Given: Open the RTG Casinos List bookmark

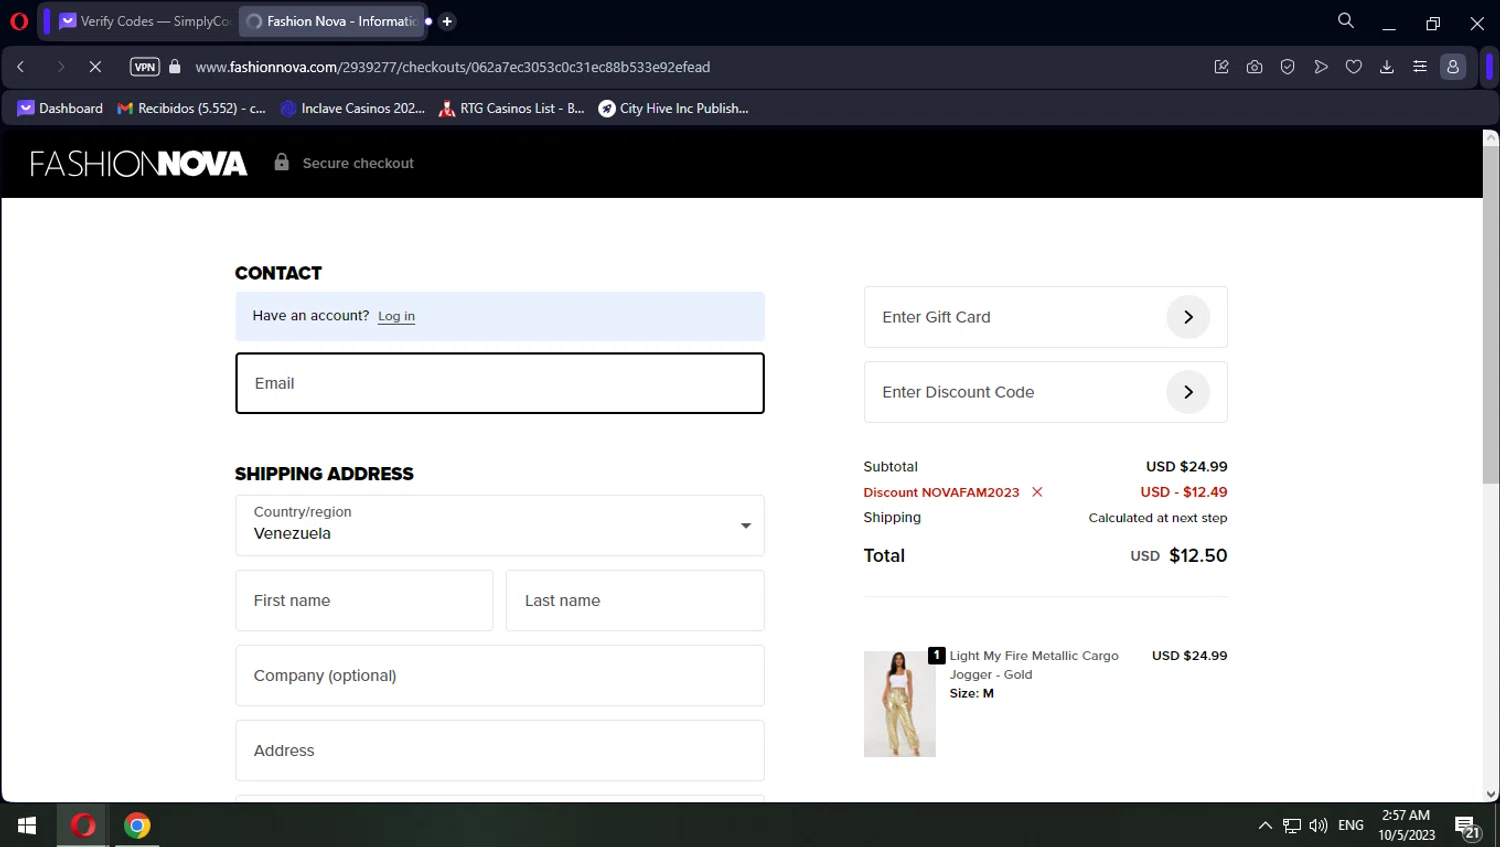Looking at the screenshot, I should [511, 108].
